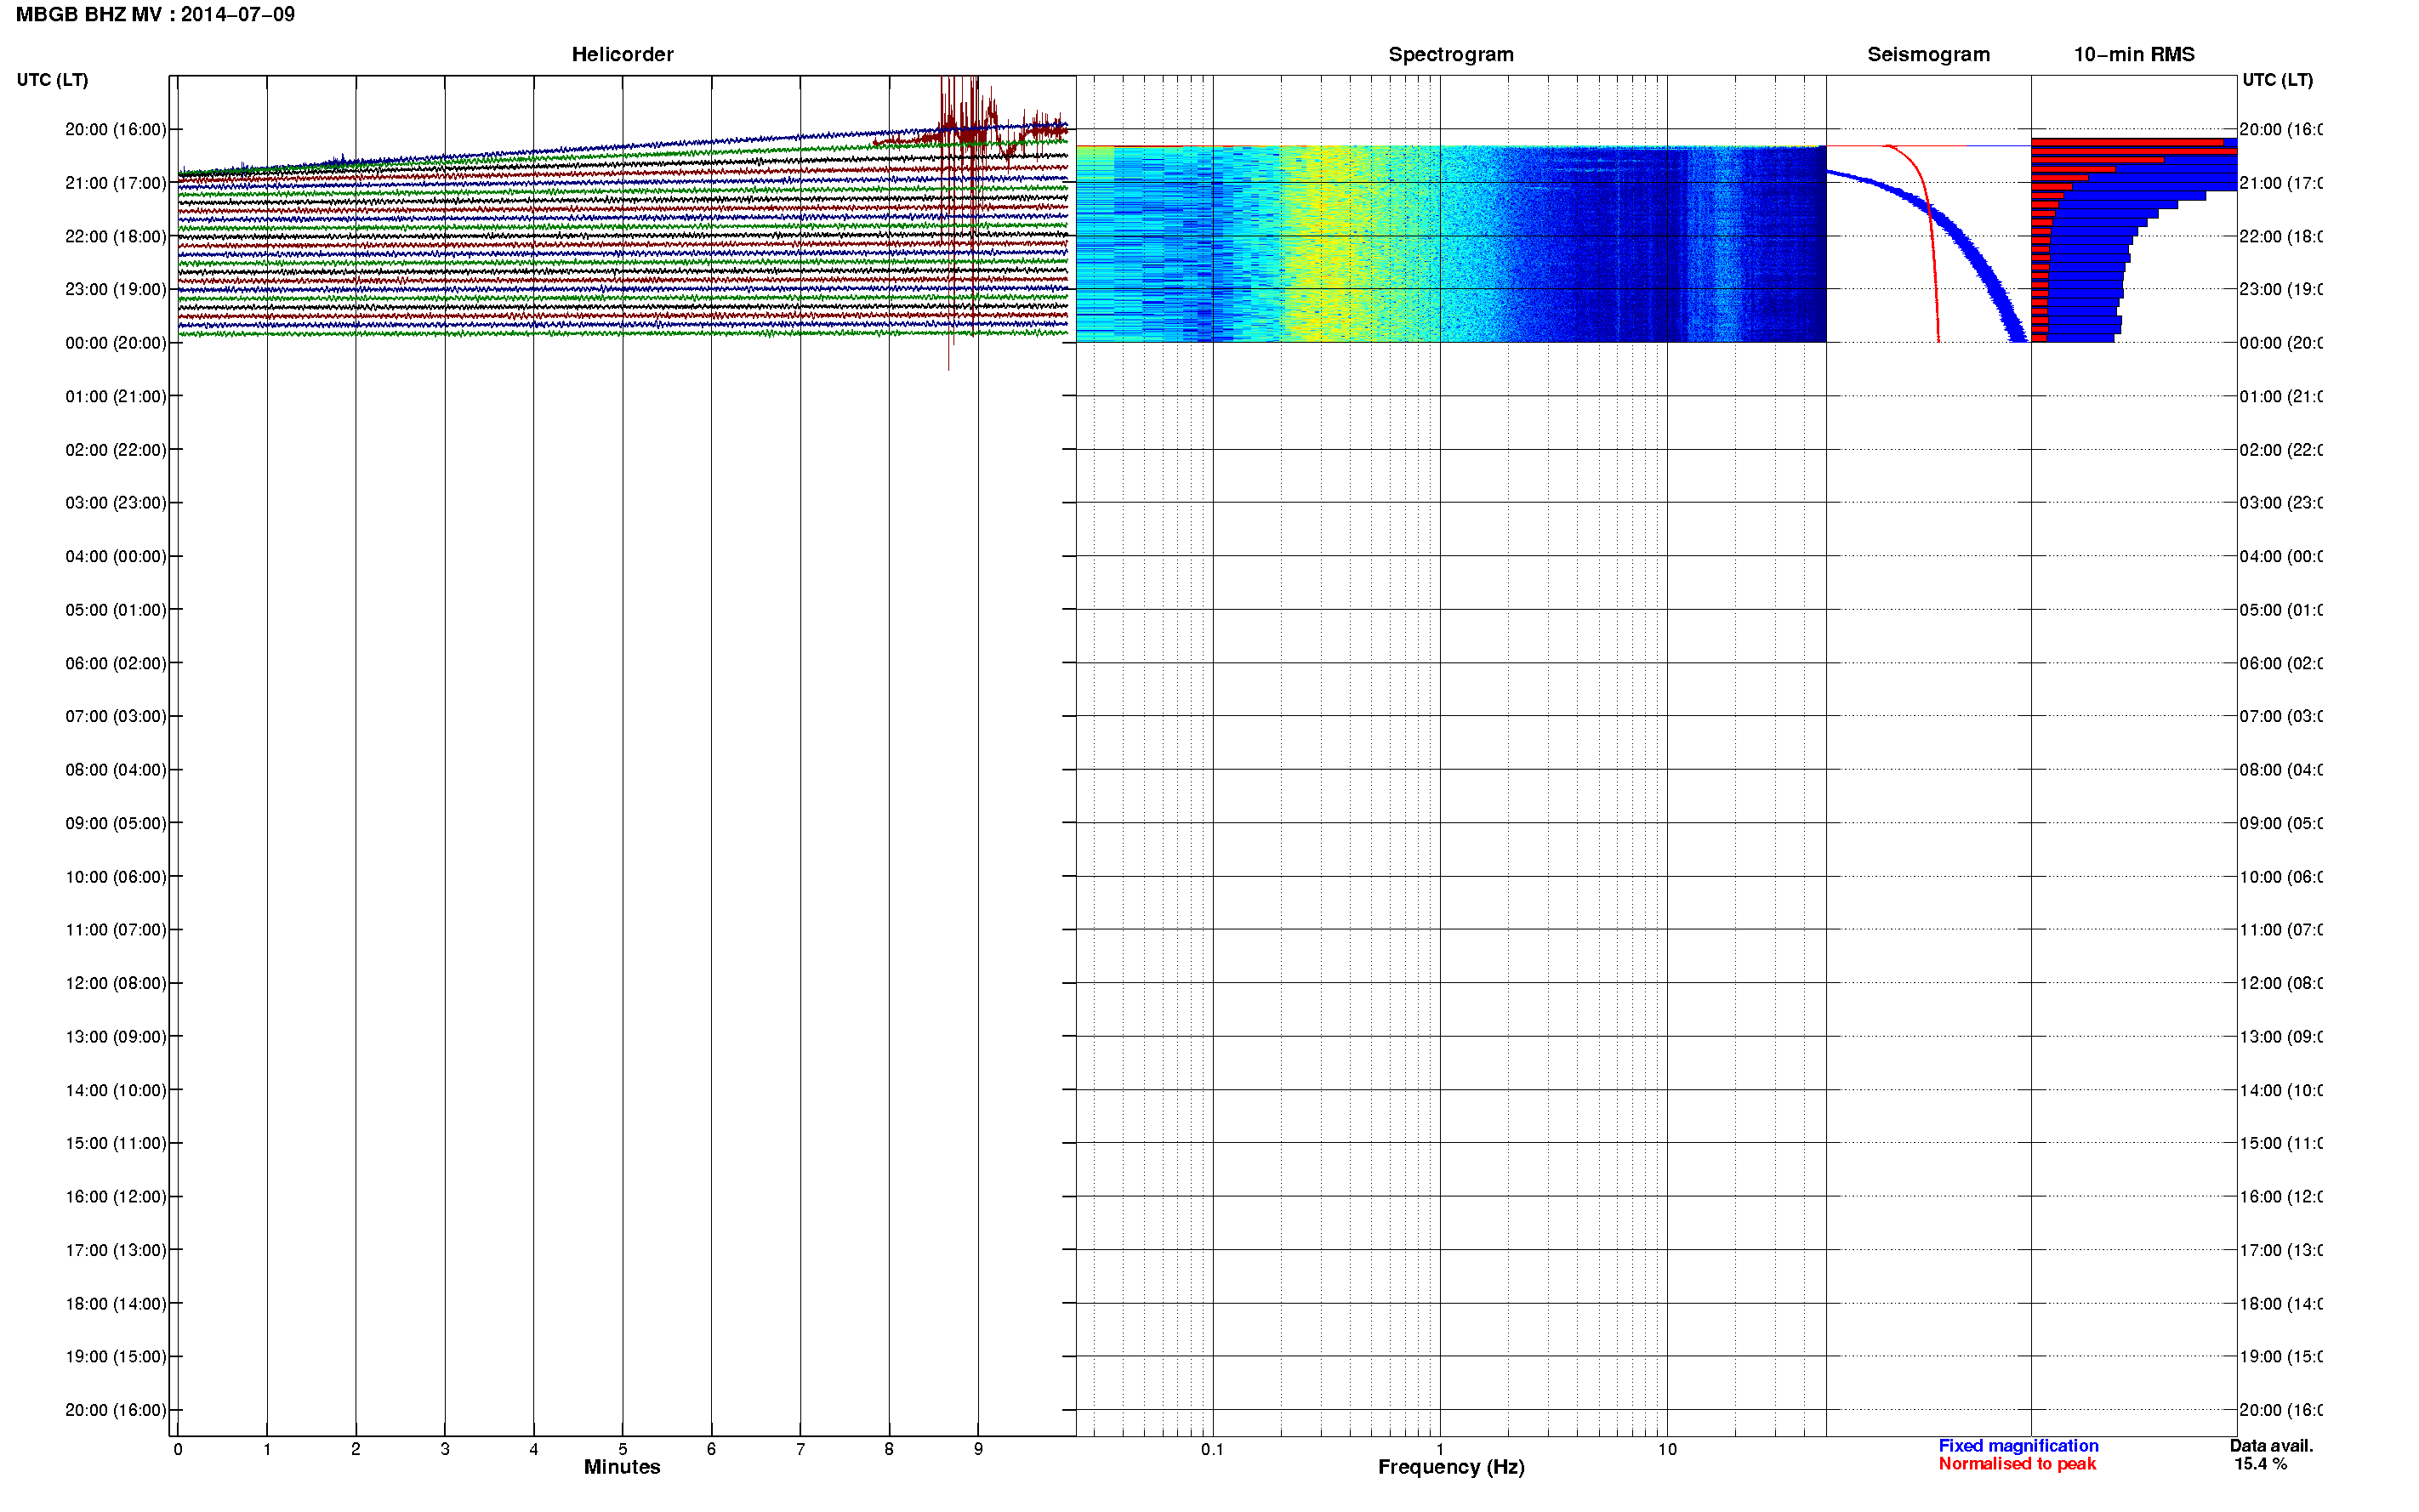This screenshot has height=1512, width=2419.
Task: Select the '10-min RMS' panel heading
Action: pyautogui.click(x=2133, y=54)
